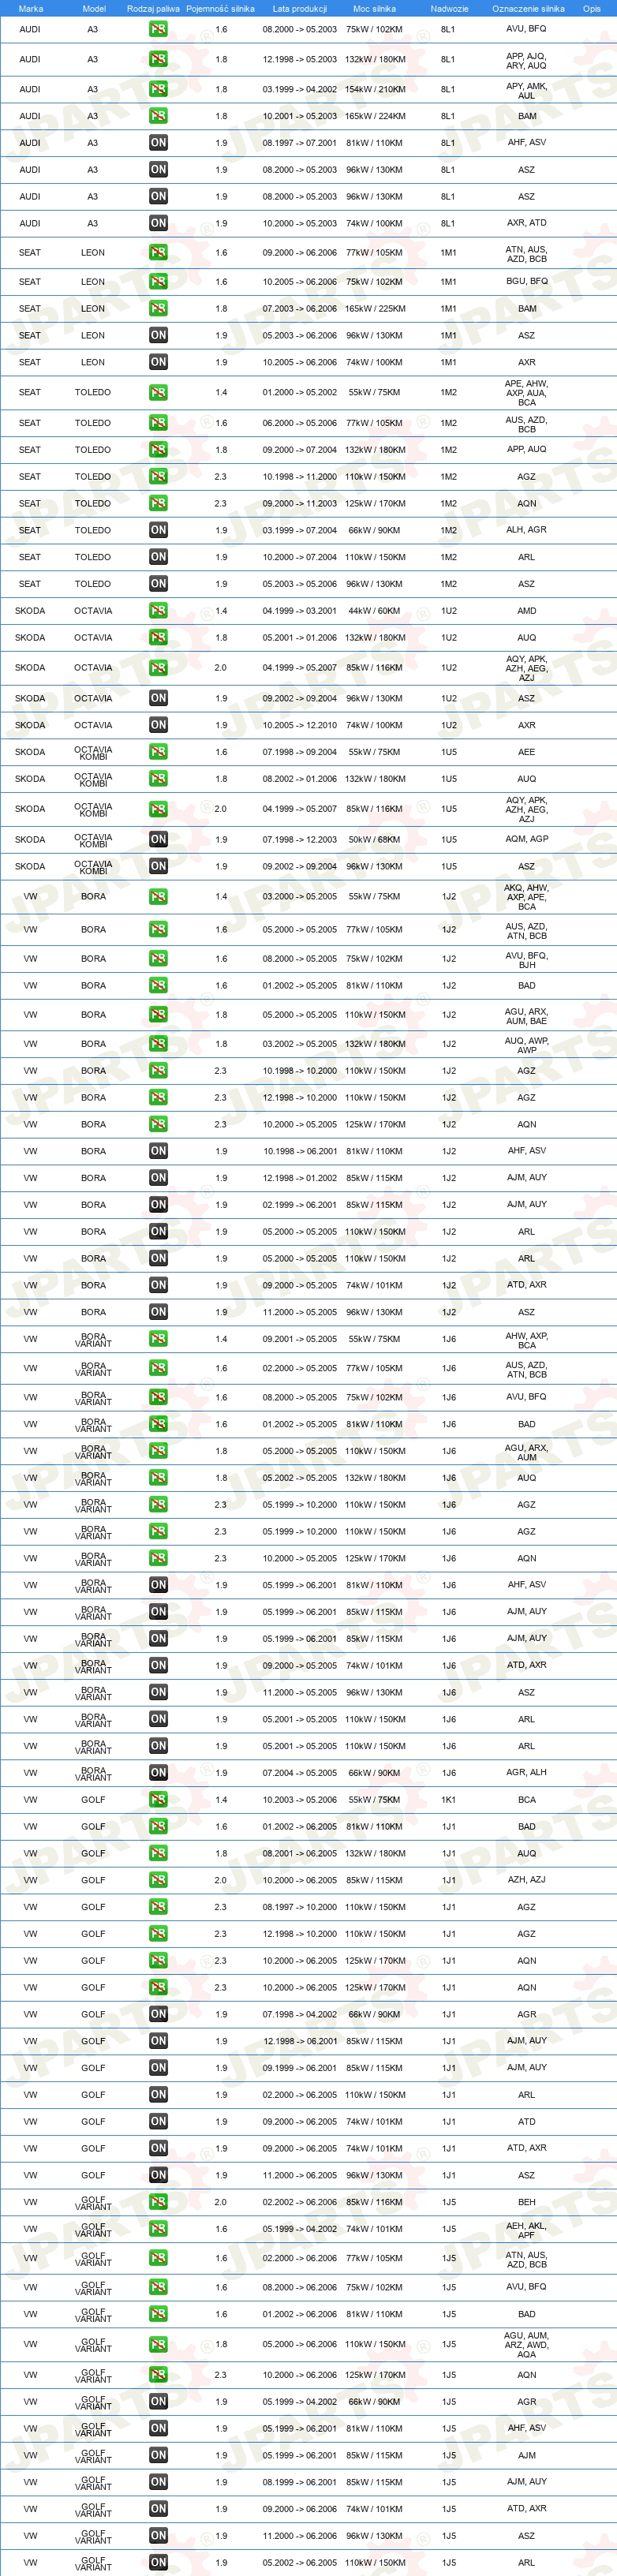Click engine codes AKQ, AHW, AXP, APE, BCA

(527, 897)
